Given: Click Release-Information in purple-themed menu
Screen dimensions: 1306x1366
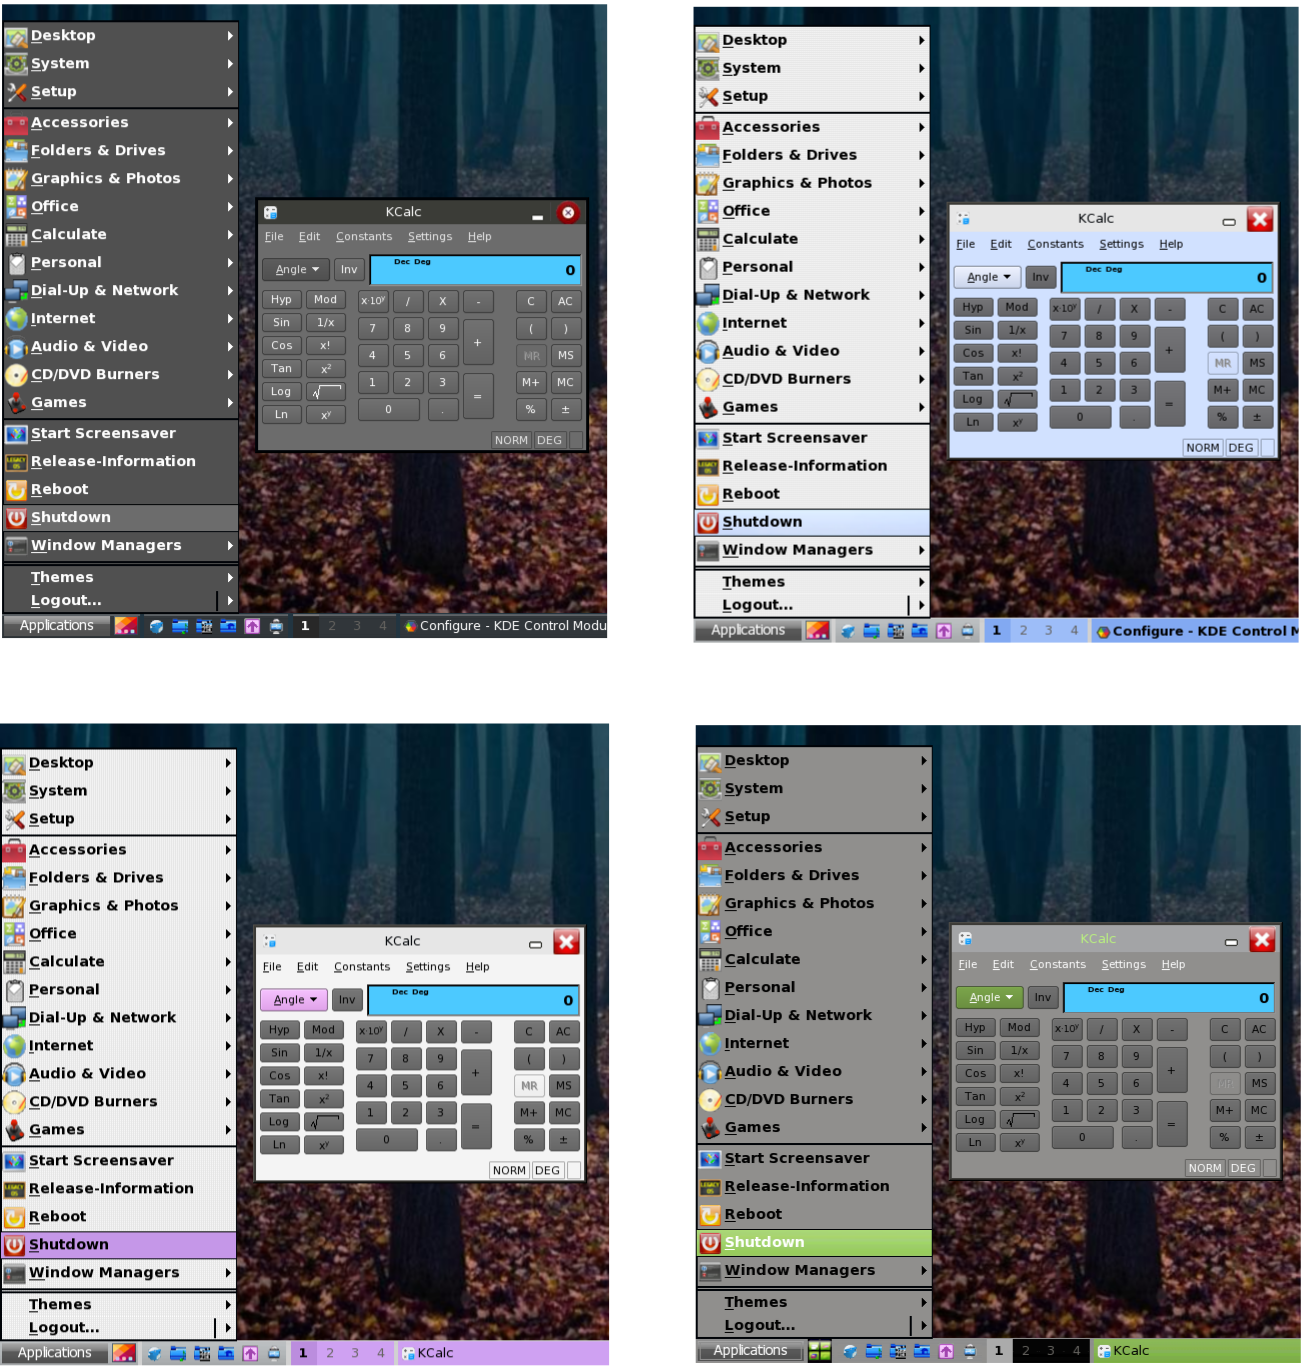Looking at the screenshot, I should [118, 1188].
